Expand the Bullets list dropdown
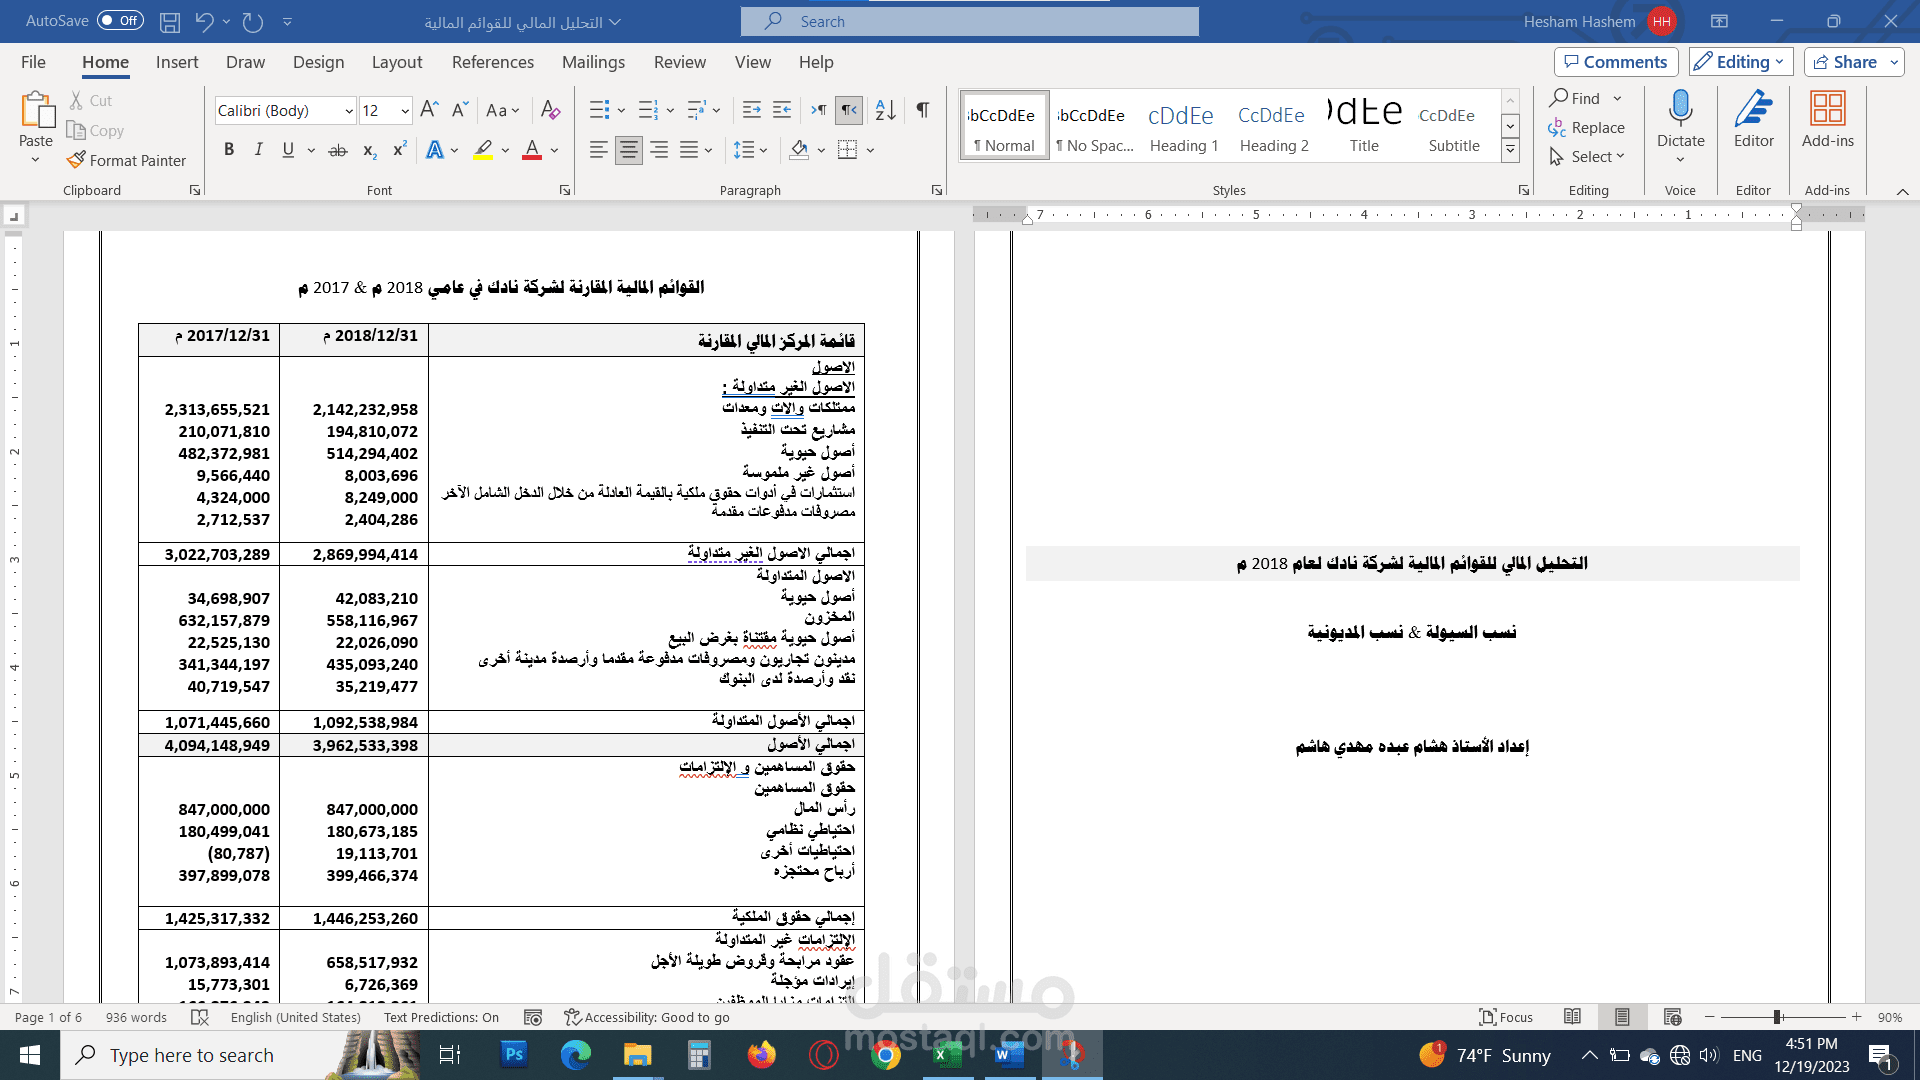This screenshot has width=1920, height=1080. click(621, 110)
